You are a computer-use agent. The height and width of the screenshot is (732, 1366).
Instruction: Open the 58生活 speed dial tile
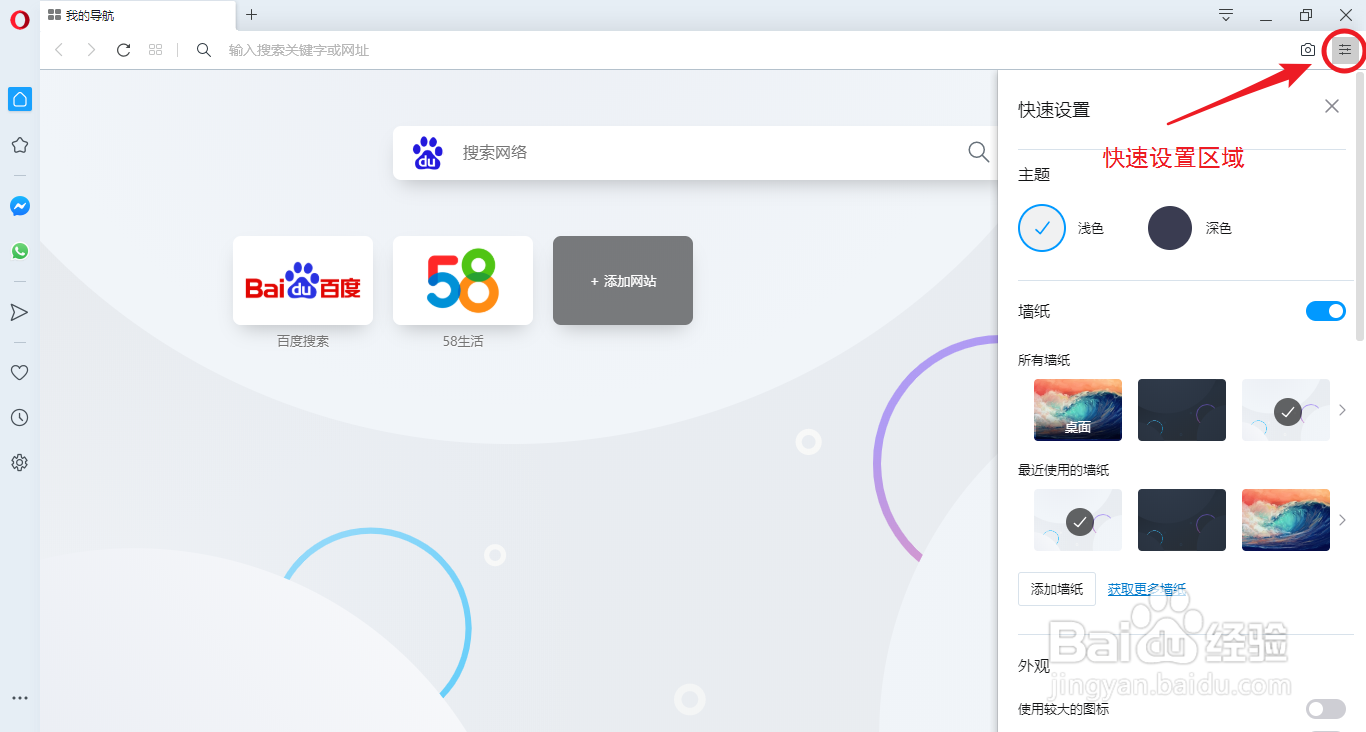tap(463, 280)
